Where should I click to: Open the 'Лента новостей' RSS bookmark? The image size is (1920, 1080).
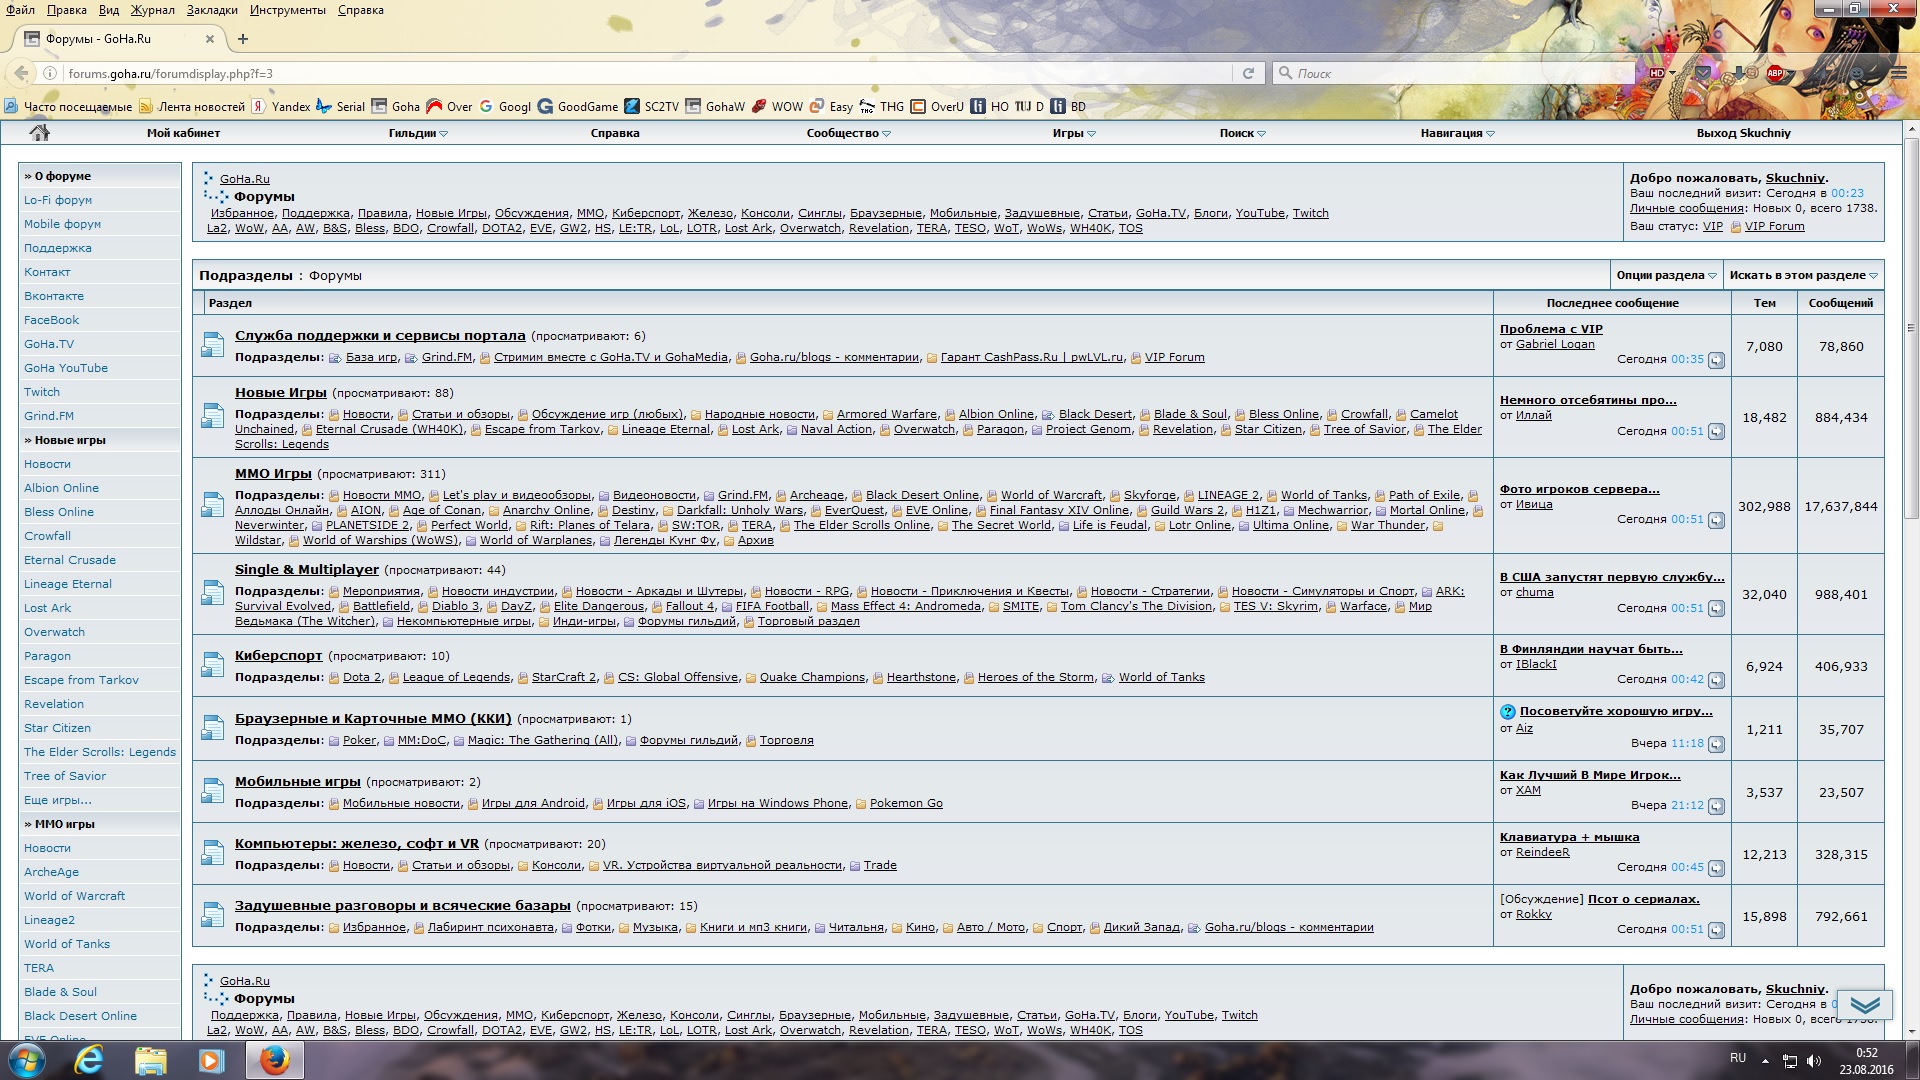click(x=192, y=106)
